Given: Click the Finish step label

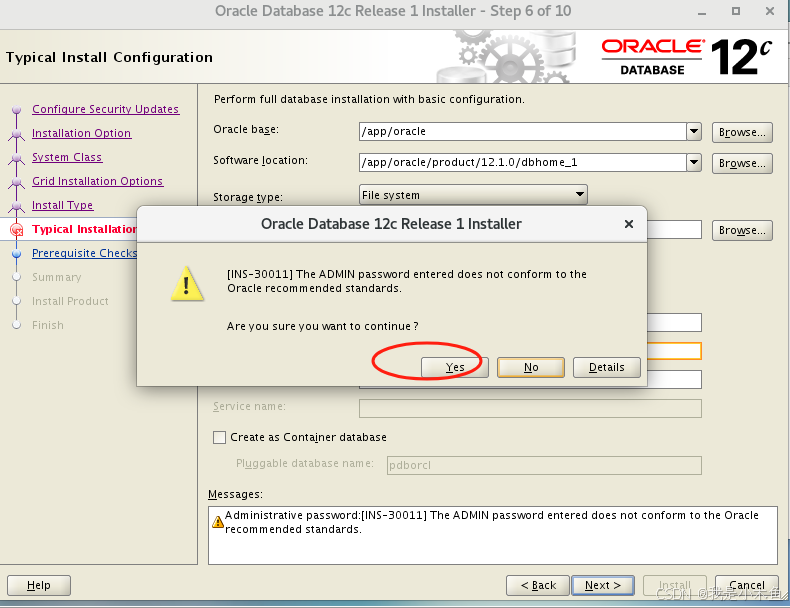Looking at the screenshot, I should tap(48, 325).
